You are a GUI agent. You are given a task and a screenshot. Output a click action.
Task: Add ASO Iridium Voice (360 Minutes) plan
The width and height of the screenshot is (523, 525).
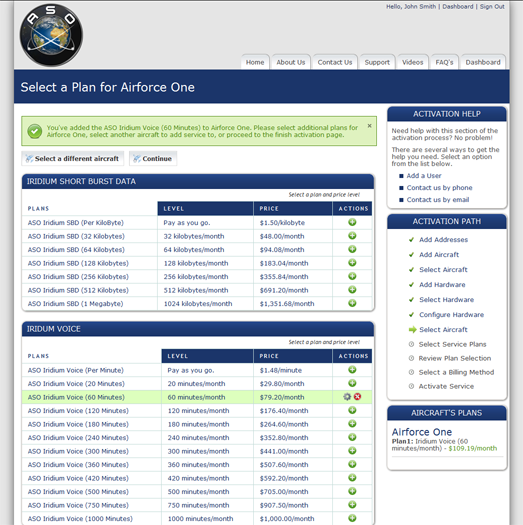[352, 464]
